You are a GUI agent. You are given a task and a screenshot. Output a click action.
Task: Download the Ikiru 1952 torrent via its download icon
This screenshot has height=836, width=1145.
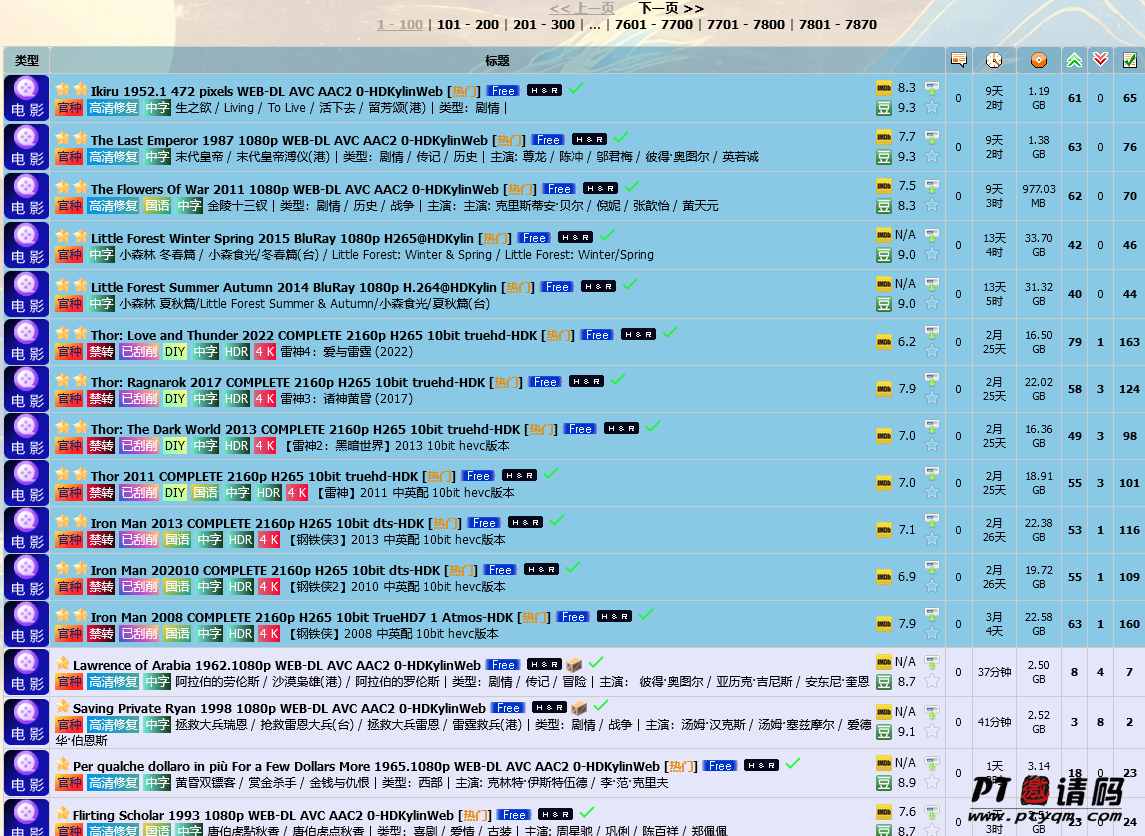pyautogui.click(x=932, y=88)
